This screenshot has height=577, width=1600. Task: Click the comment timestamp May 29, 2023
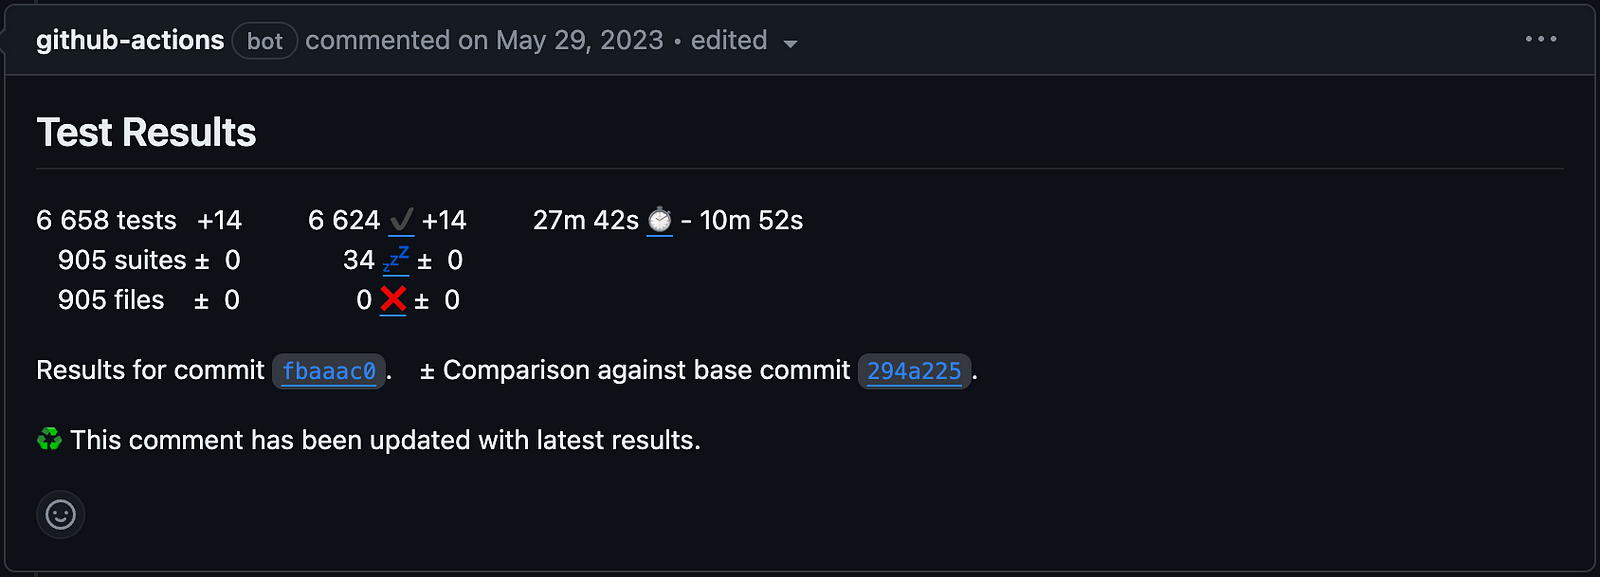pyautogui.click(x=579, y=40)
